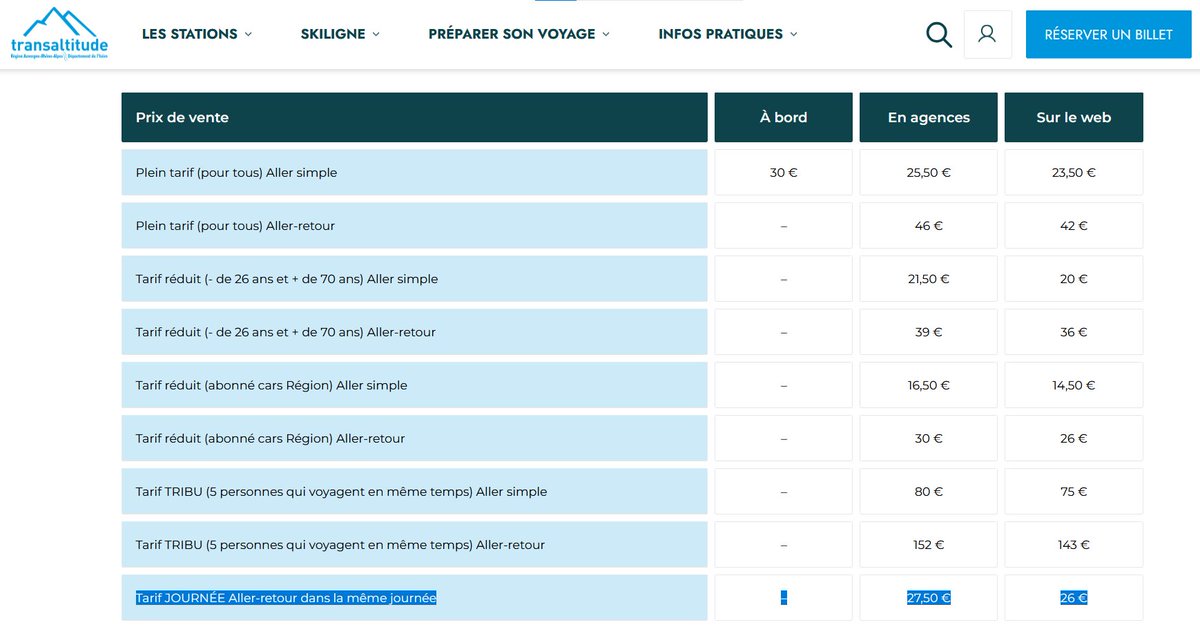Select the 'Sur le web' column header
Screen dimensions: 1200x636
tap(1074, 117)
